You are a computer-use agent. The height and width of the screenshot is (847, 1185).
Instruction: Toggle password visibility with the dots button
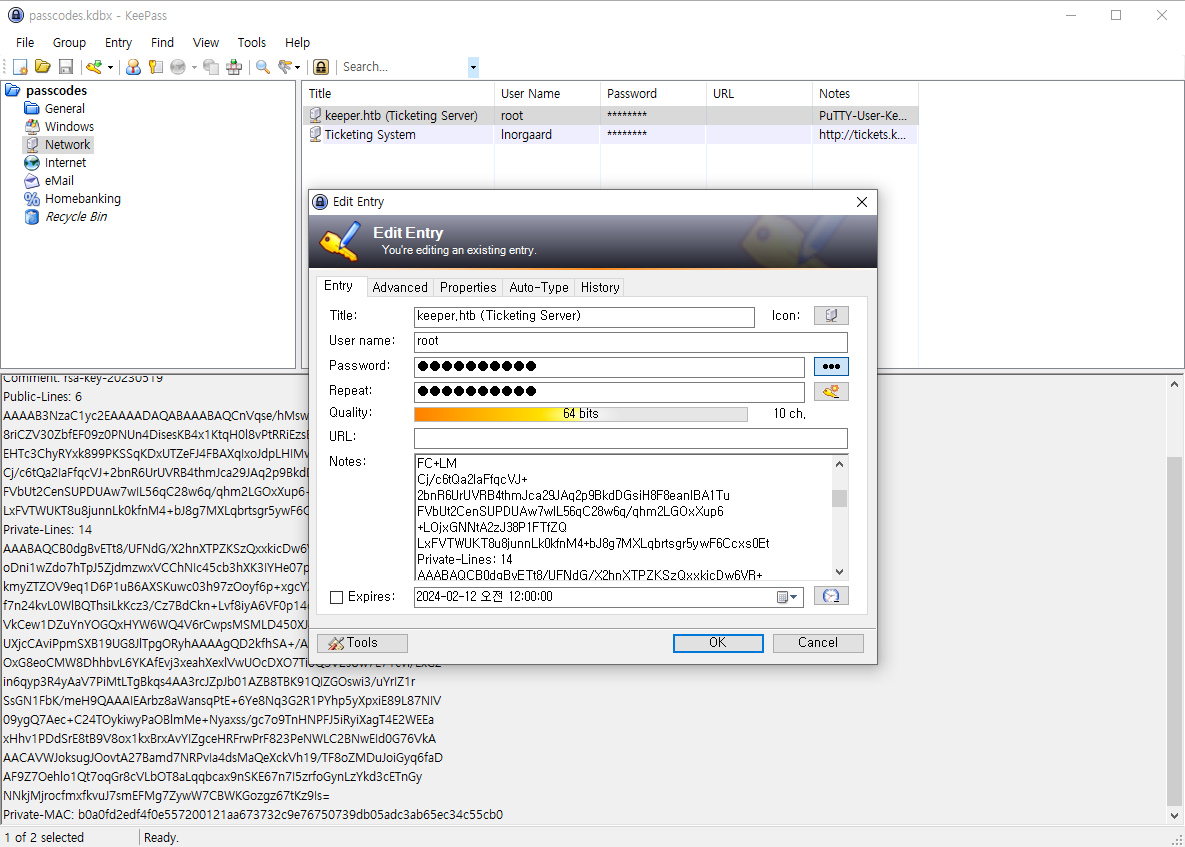pos(831,366)
